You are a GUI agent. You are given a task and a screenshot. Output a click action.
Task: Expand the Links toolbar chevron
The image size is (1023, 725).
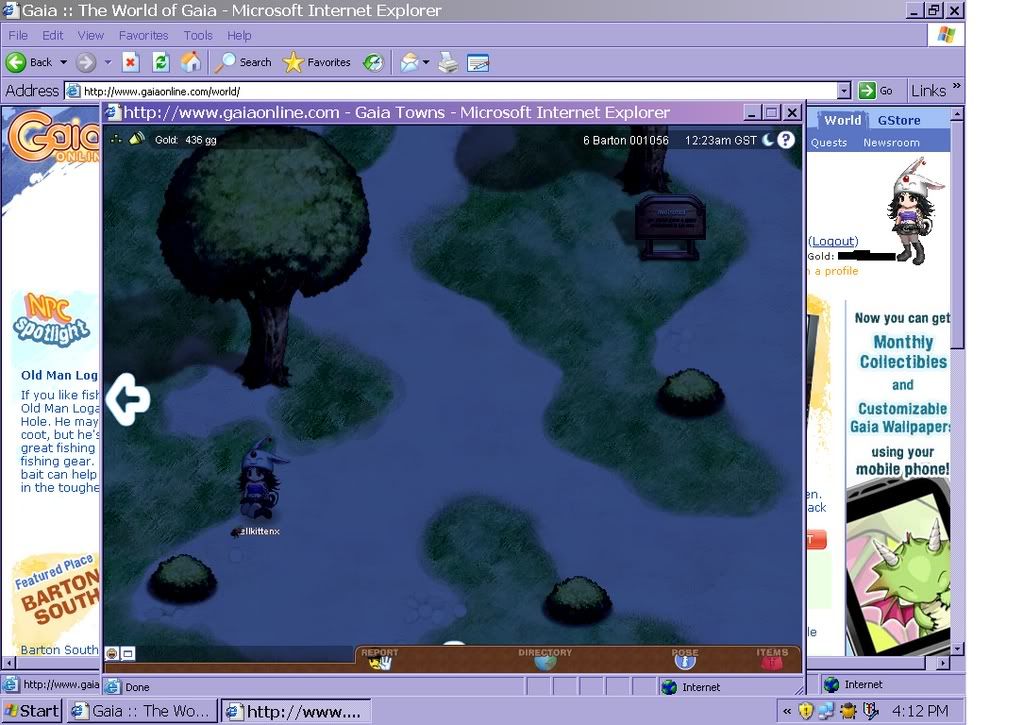click(956, 85)
